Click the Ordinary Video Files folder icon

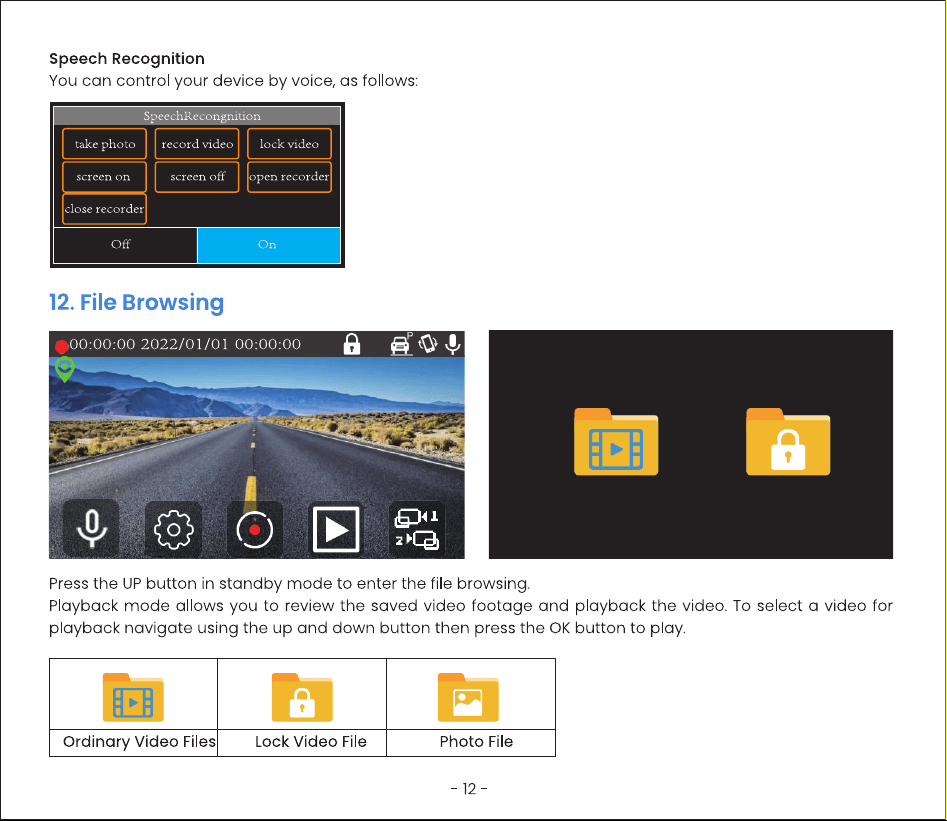point(133,697)
